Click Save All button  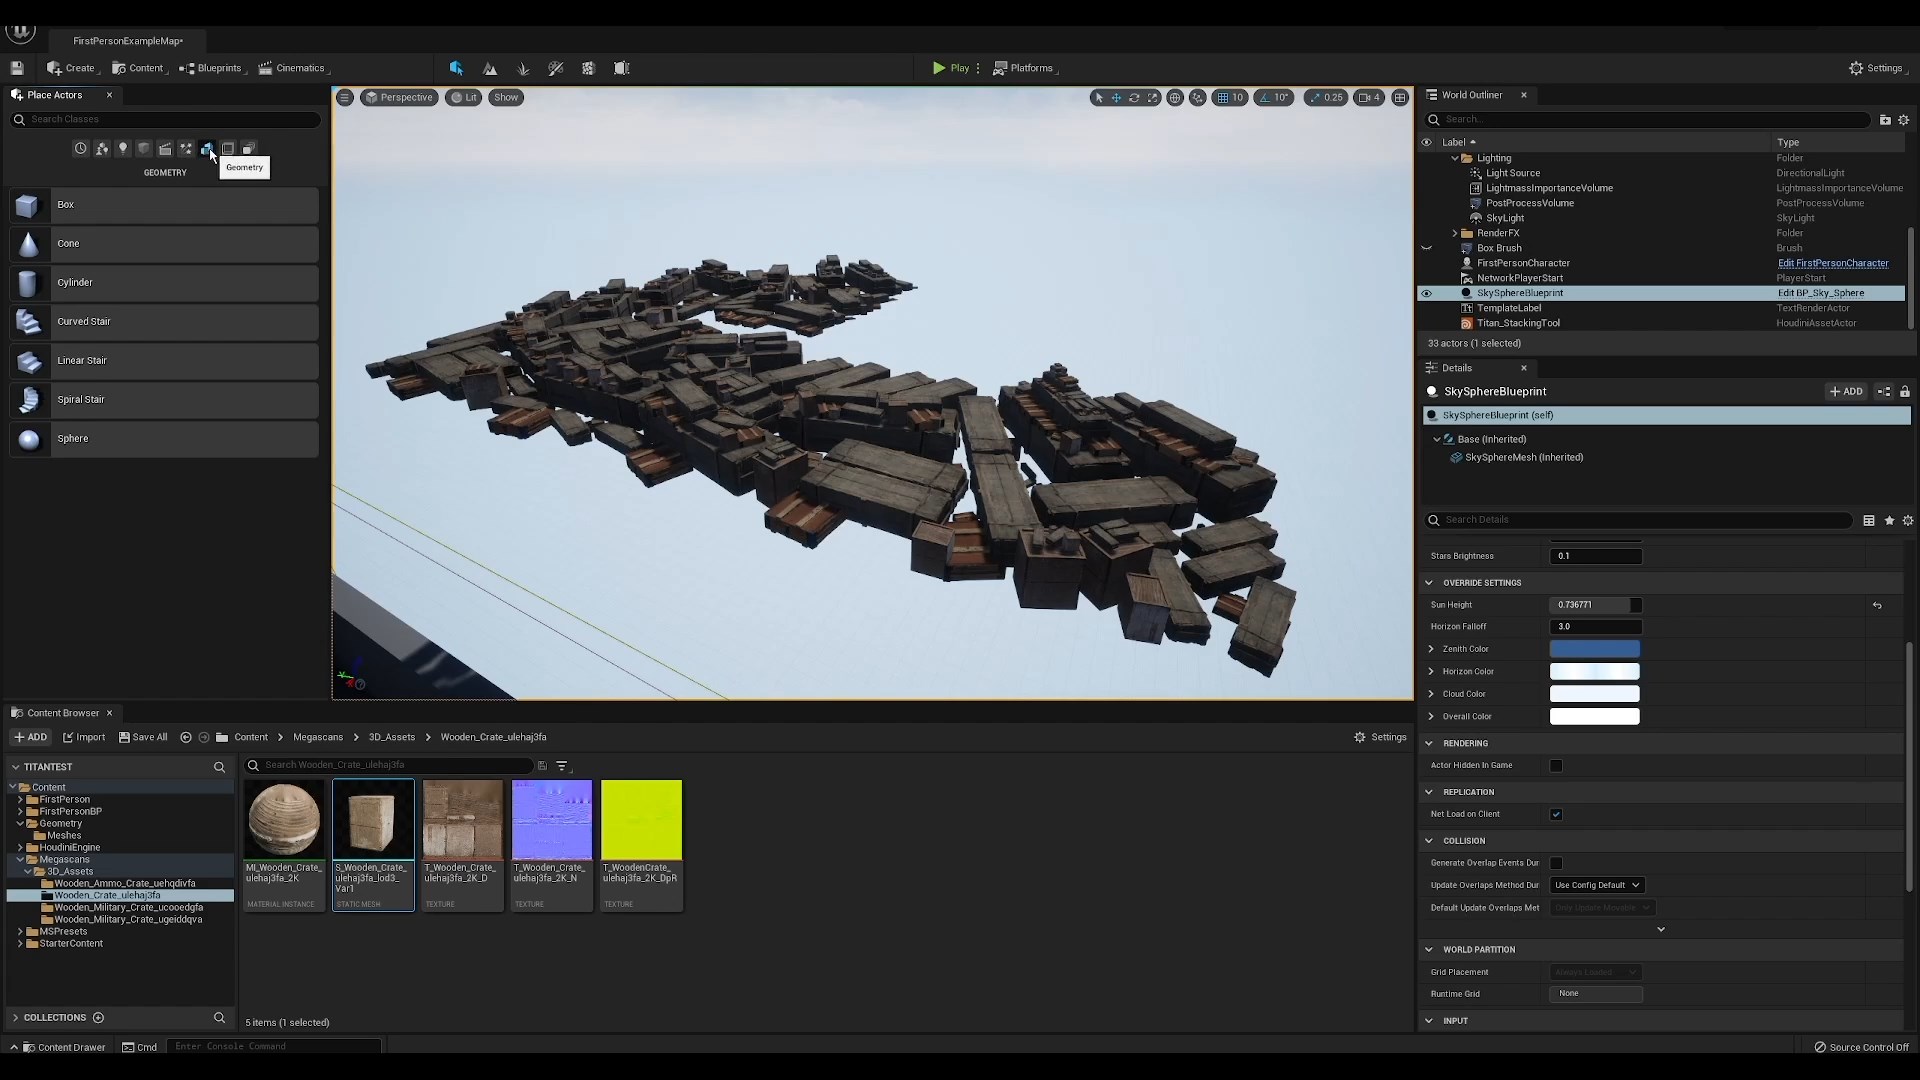[143, 737]
